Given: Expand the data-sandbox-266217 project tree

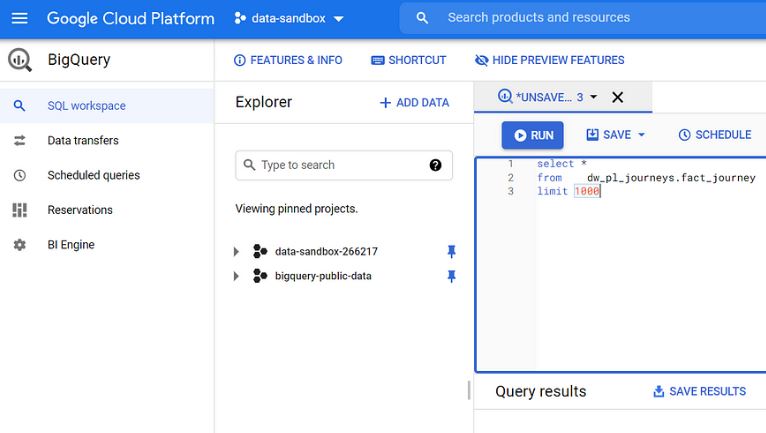Looking at the screenshot, I should click(236, 252).
